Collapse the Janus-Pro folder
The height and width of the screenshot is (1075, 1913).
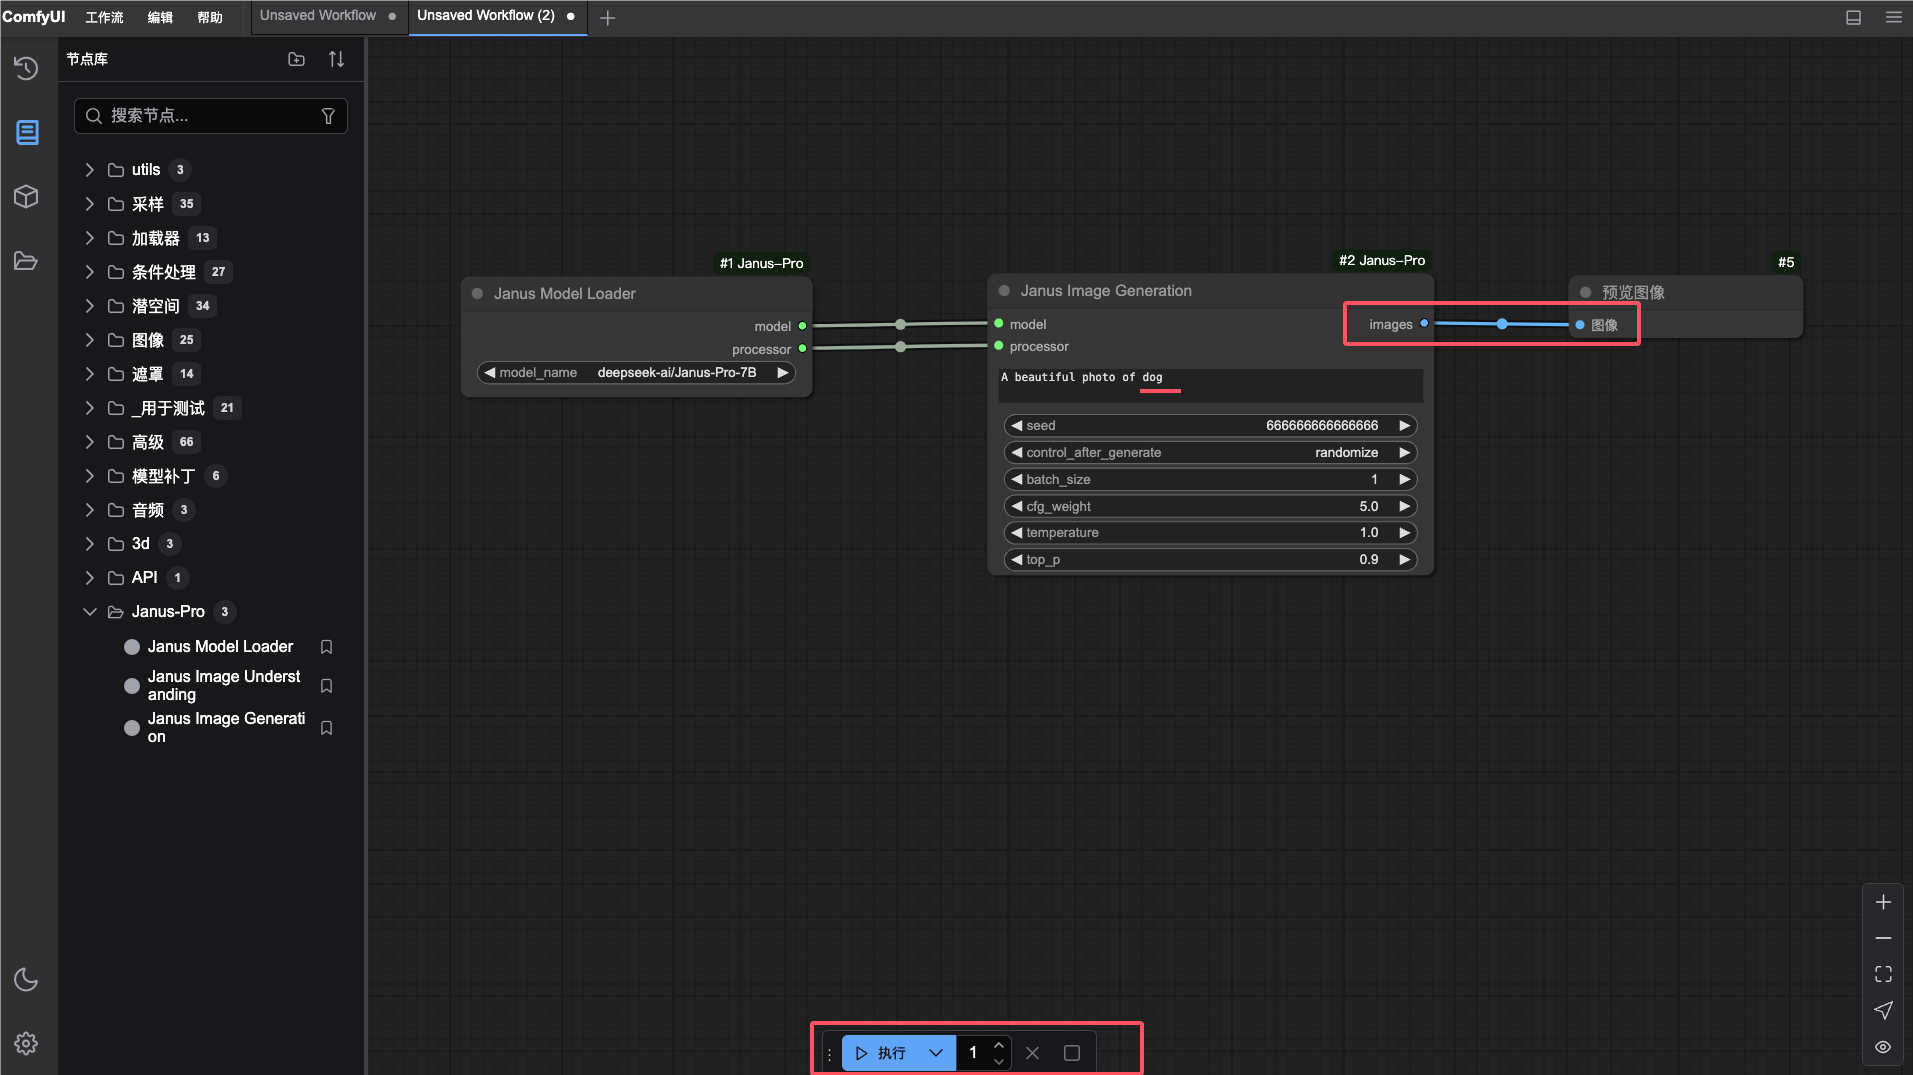(x=89, y=612)
